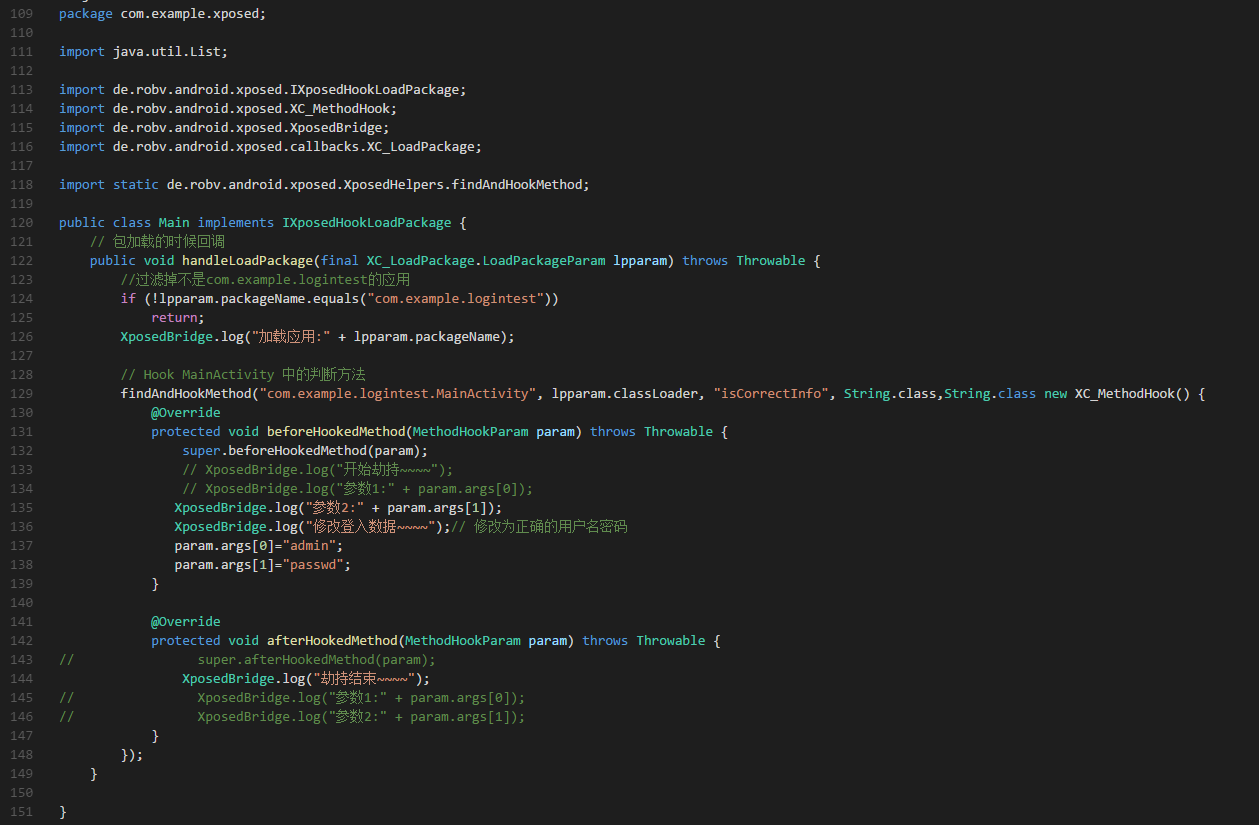Screen dimensions: 1259x825
Task: Click line number 151 in the gutter
Action: (x=21, y=812)
